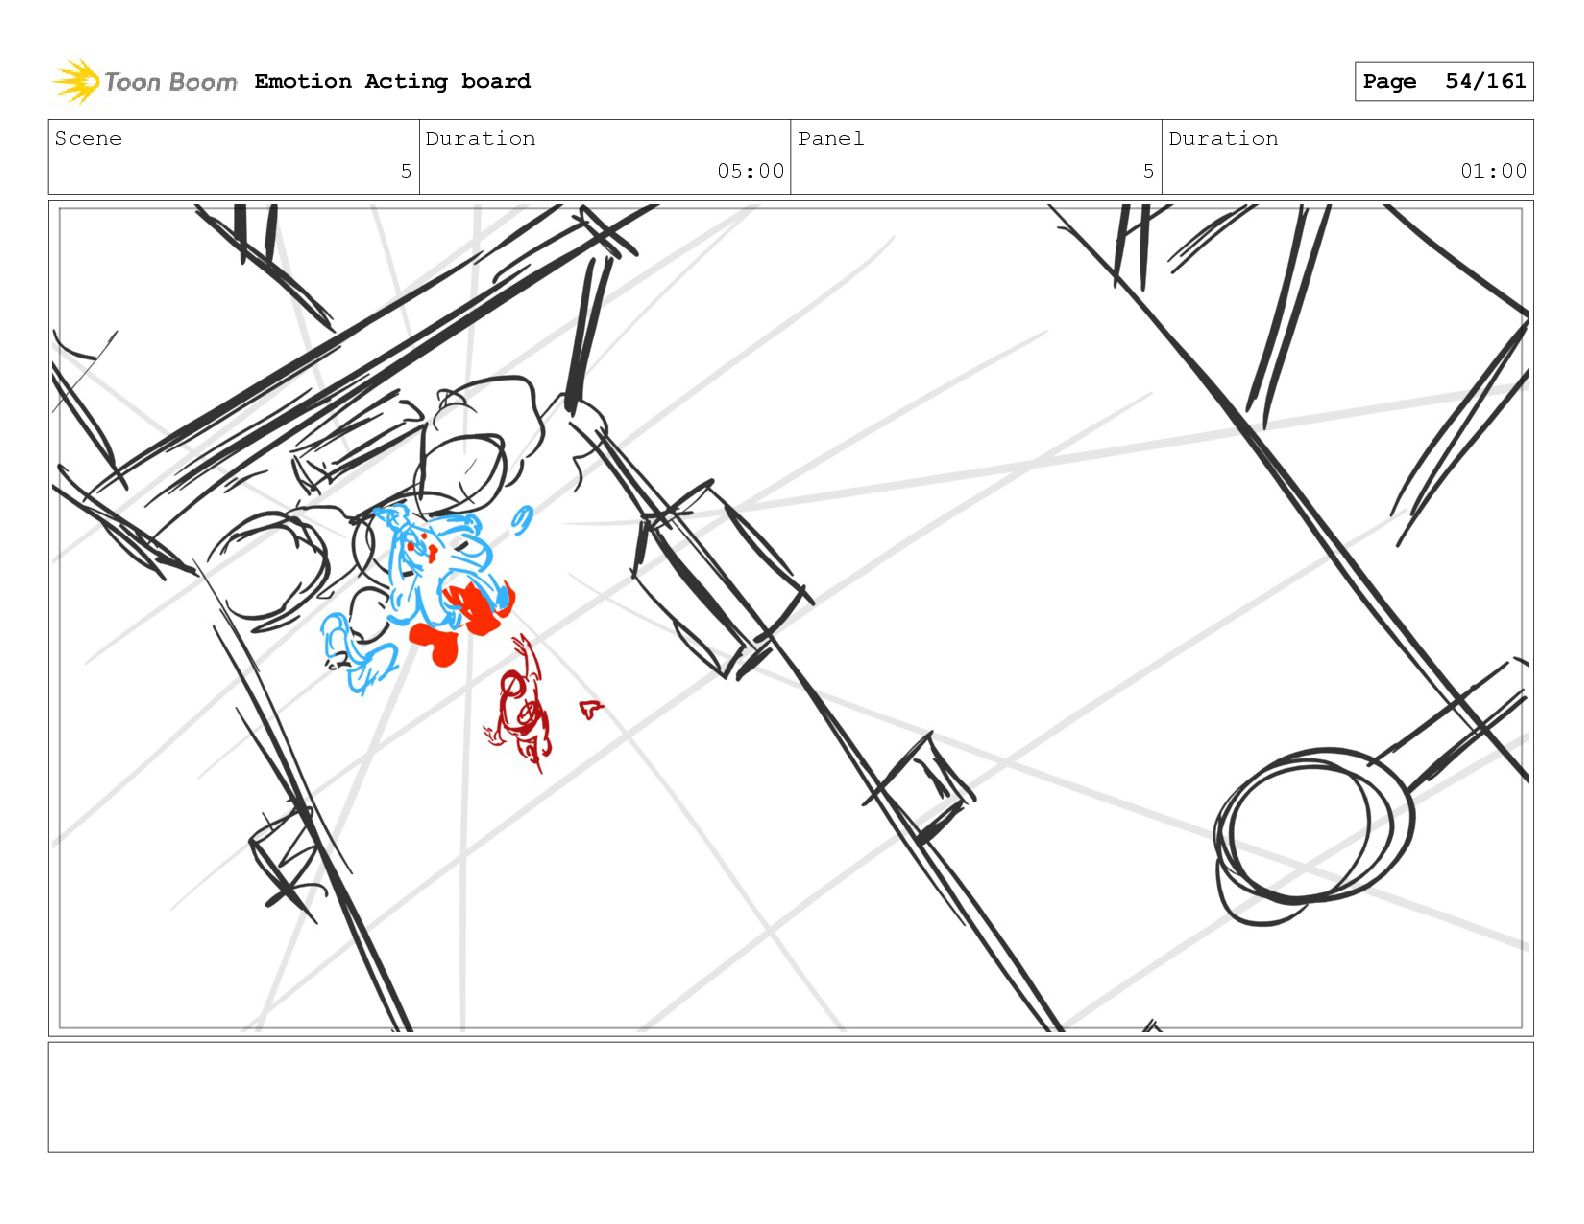The width and height of the screenshot is (1584, 1224).
Task: Click the 'Emotion Acting board' title text
Action: pos(392,81)
